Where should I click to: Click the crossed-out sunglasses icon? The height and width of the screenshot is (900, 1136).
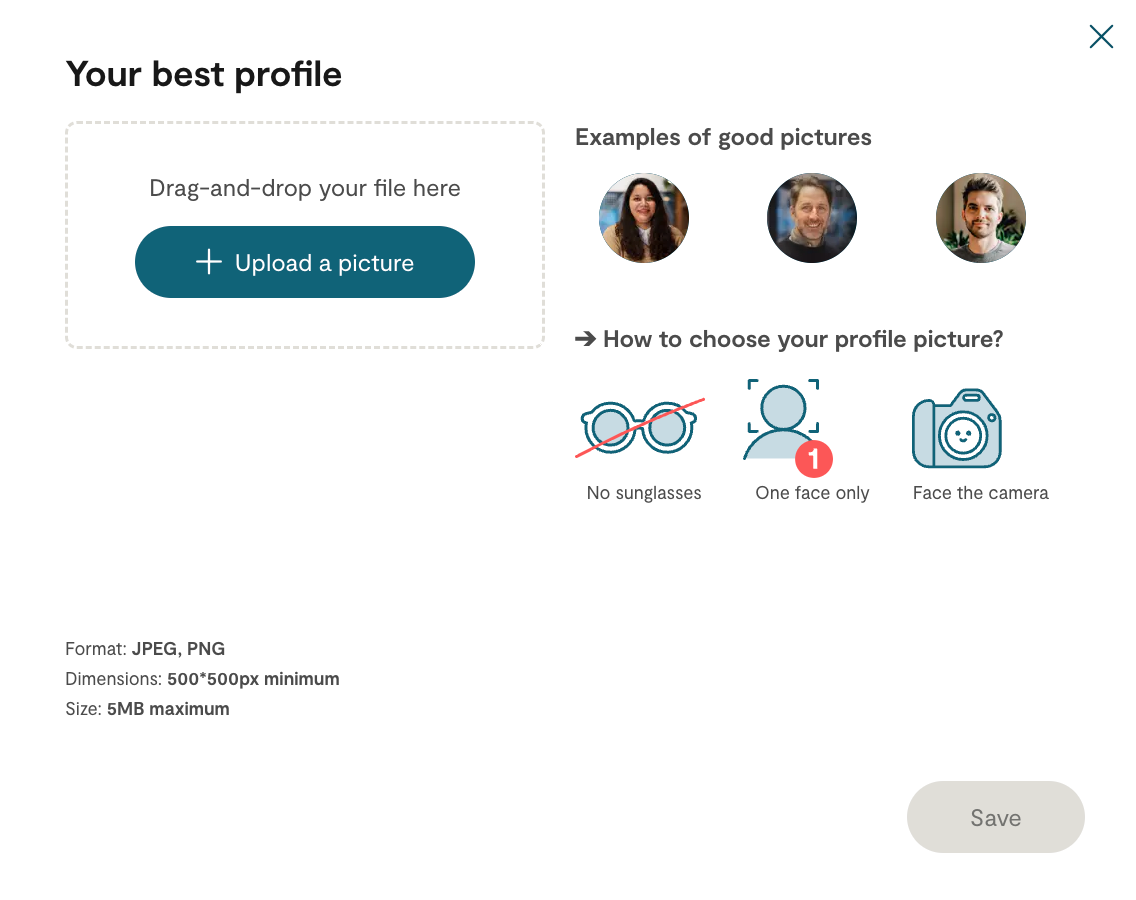coord(640,427)
